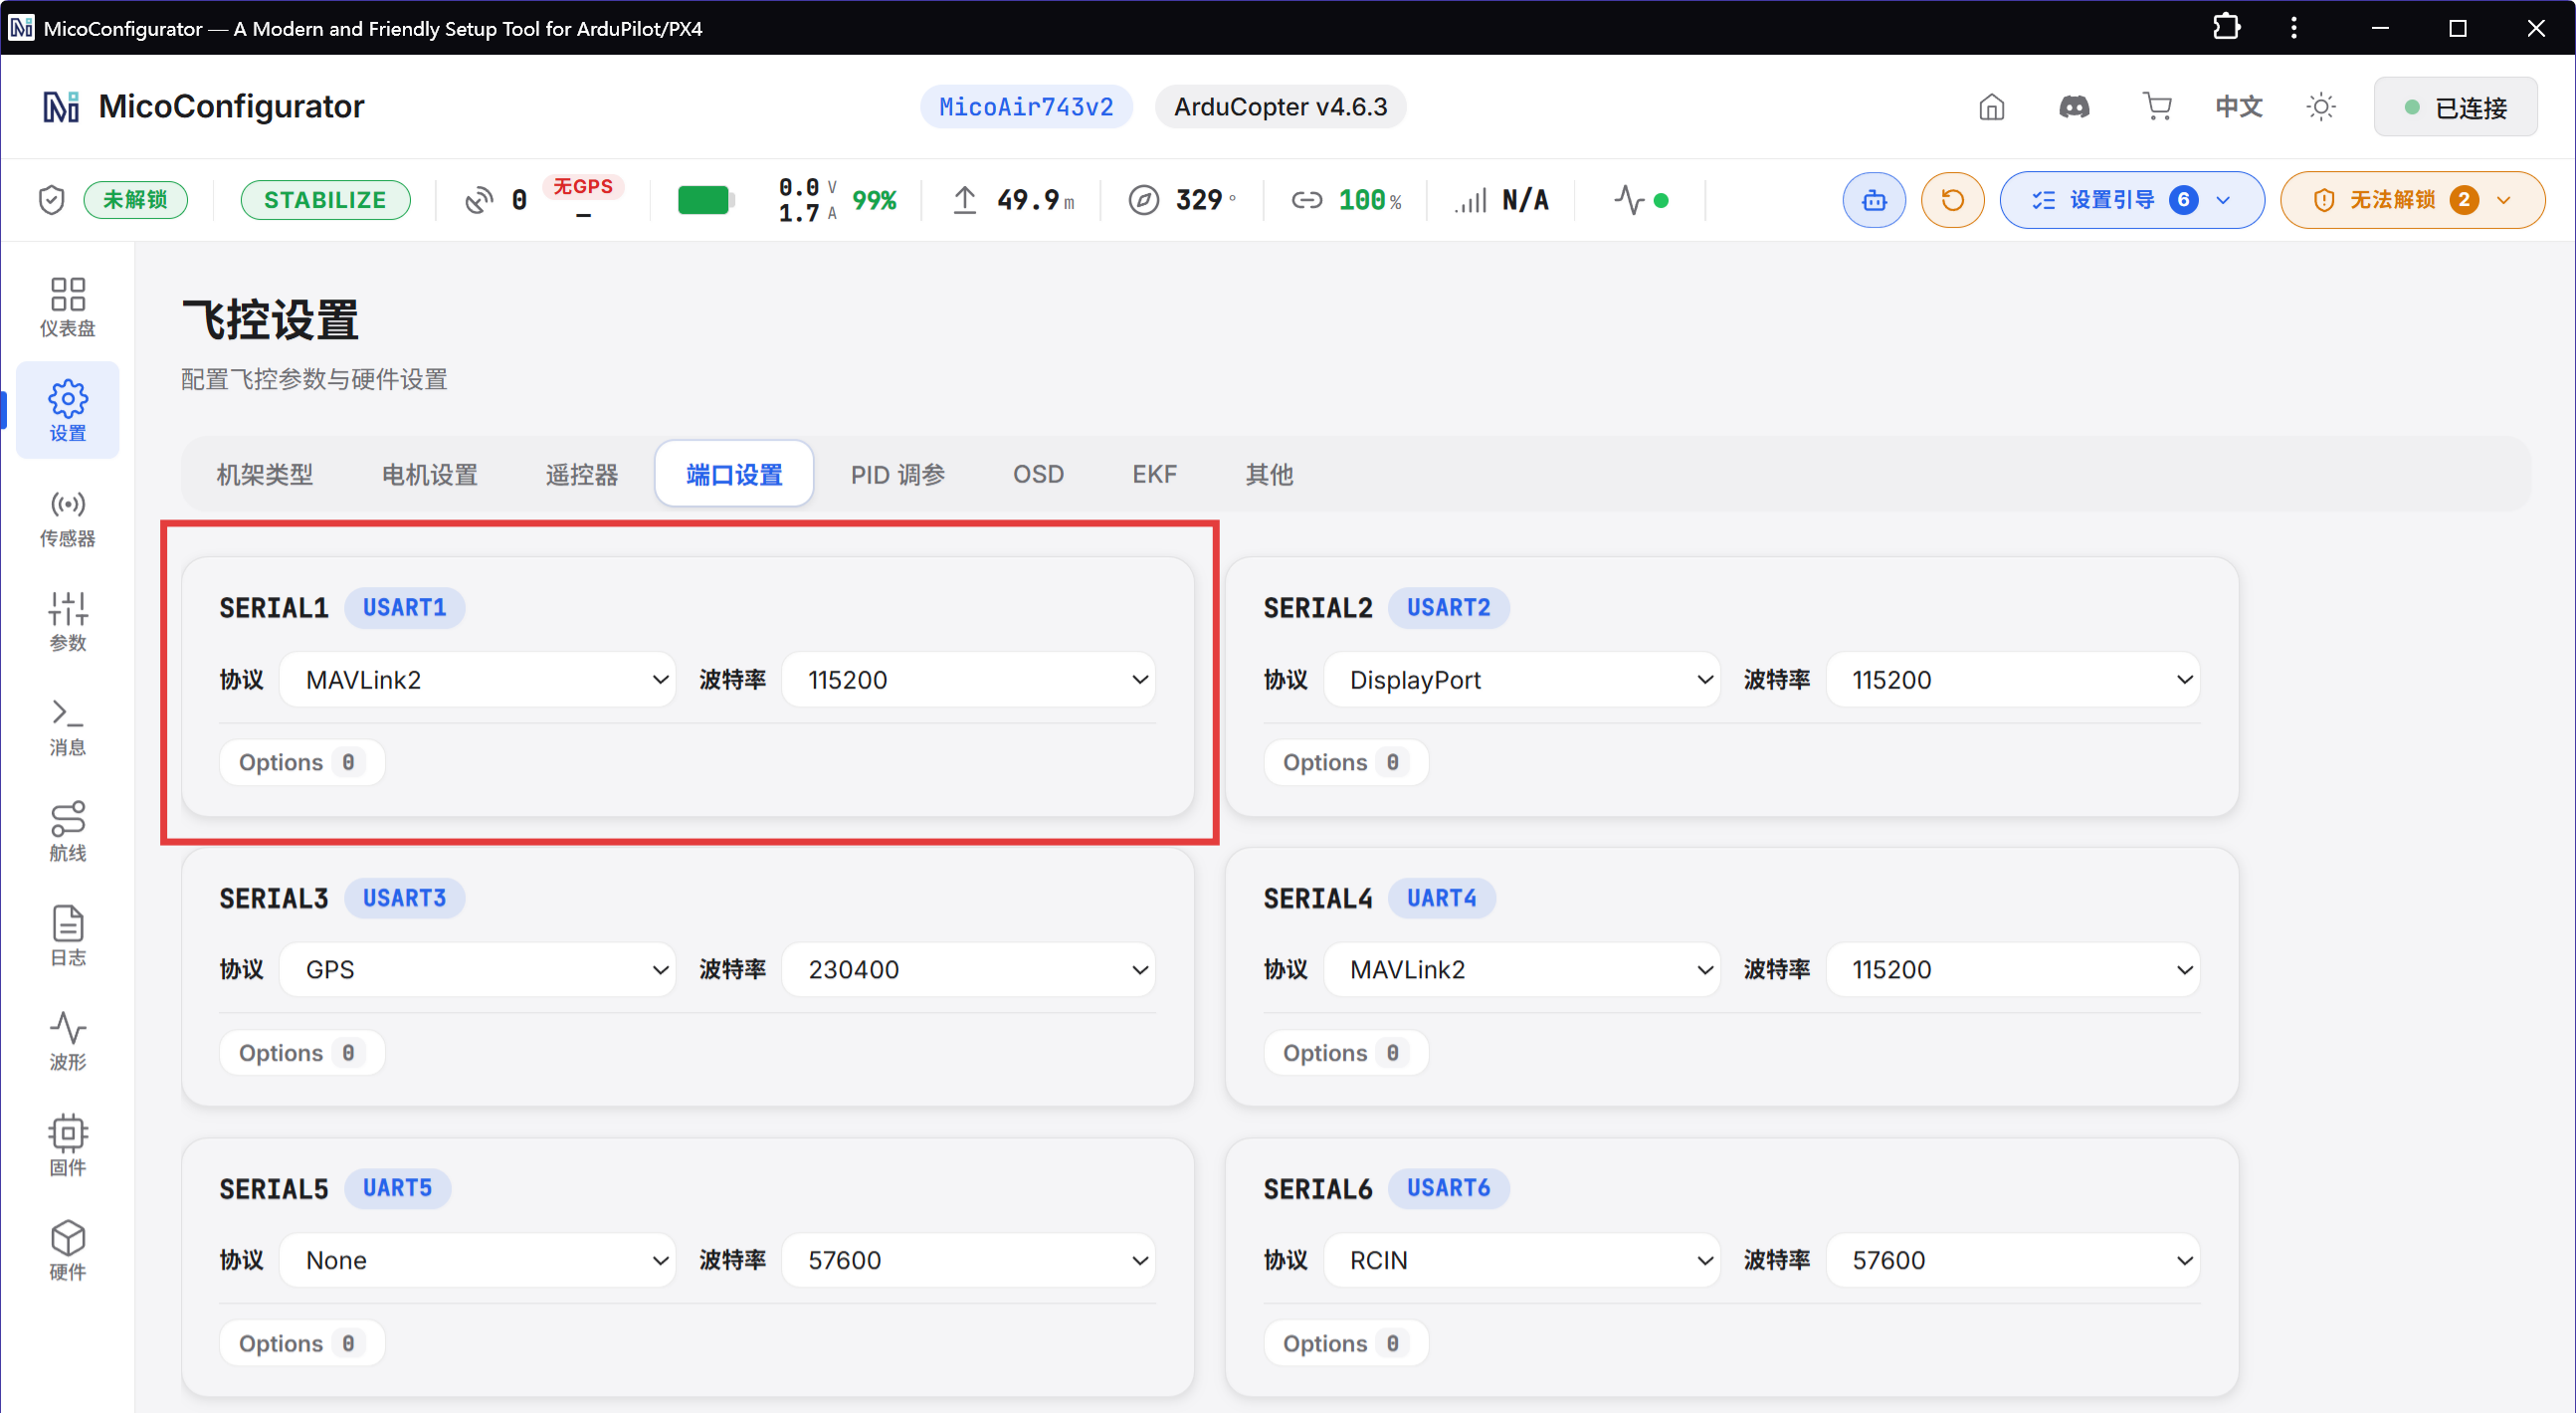This screenshot has height=1413, width=2576.
Task: Expand the 设置引导 setup guide dropdown
Action: pyautogui.click(x=2131, y=200)
